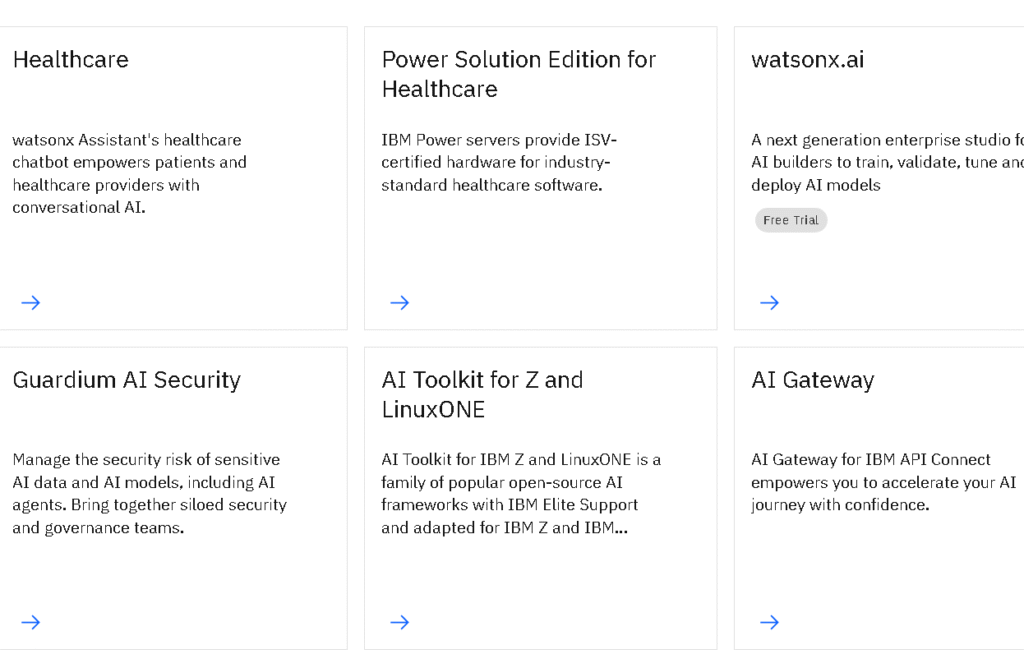Click the AI Gateway API Connect description
The image size is (1024, 663).
click(883, 482)
